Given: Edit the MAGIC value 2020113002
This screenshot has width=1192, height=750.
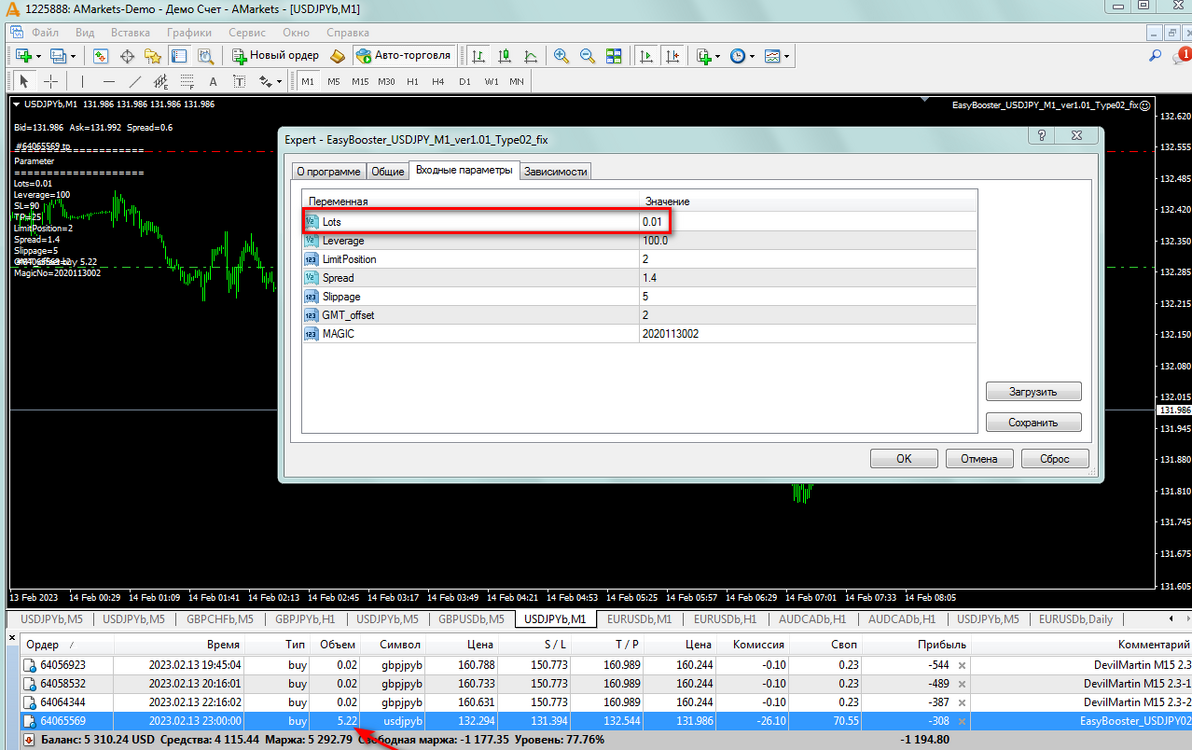Looking at the screenshot, I should coord(809,334).
